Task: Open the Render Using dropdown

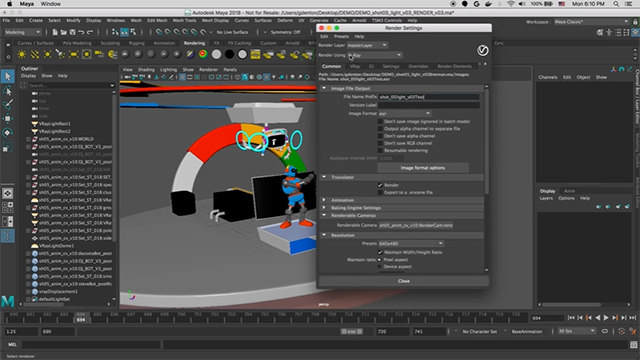Action: [375, 55]
